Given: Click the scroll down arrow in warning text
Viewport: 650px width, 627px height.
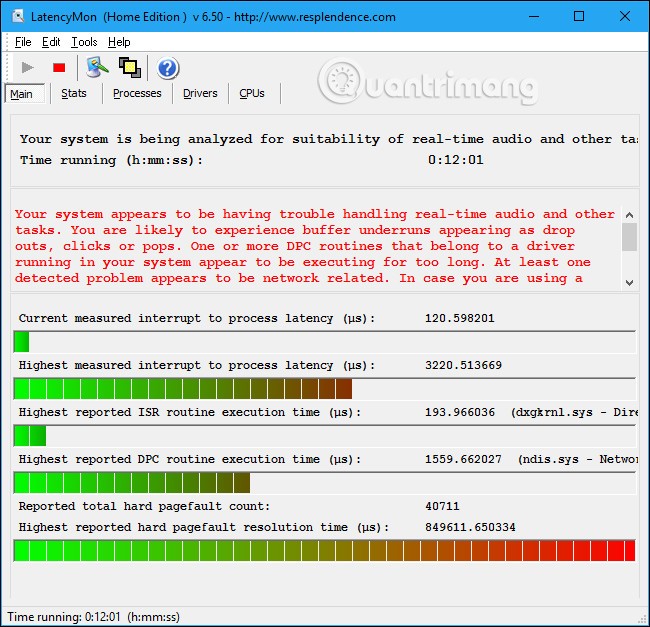Looking at the screenshot, I should (x=629, y=282).
